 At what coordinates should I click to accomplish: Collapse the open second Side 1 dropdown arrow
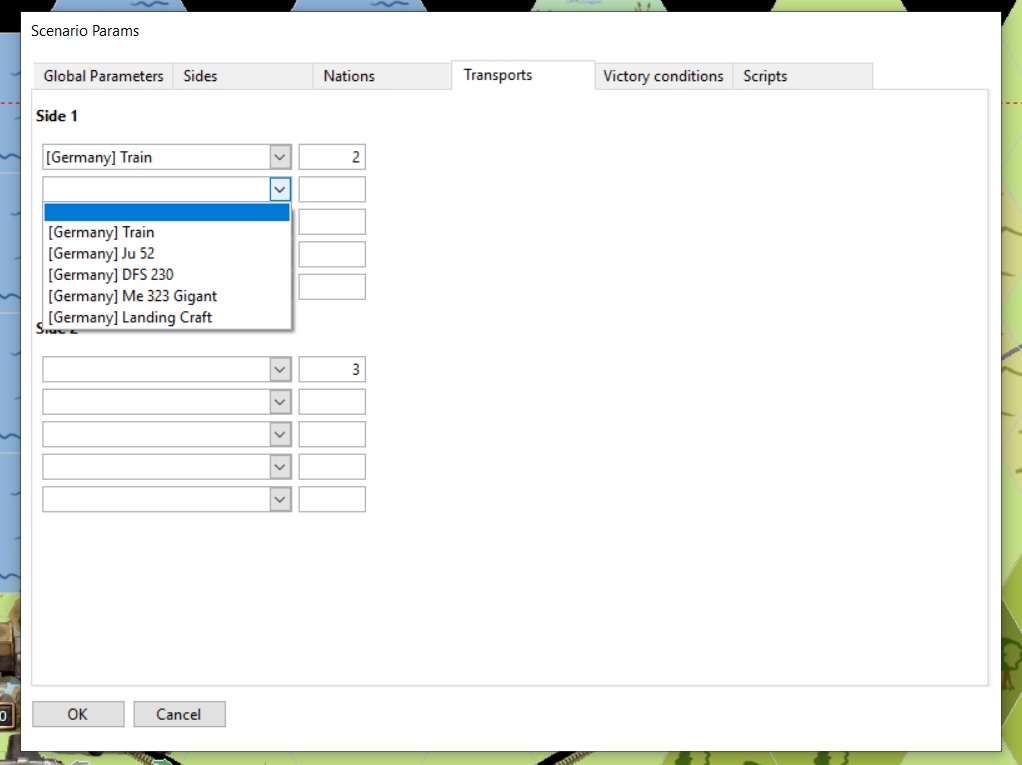[280, 189]
